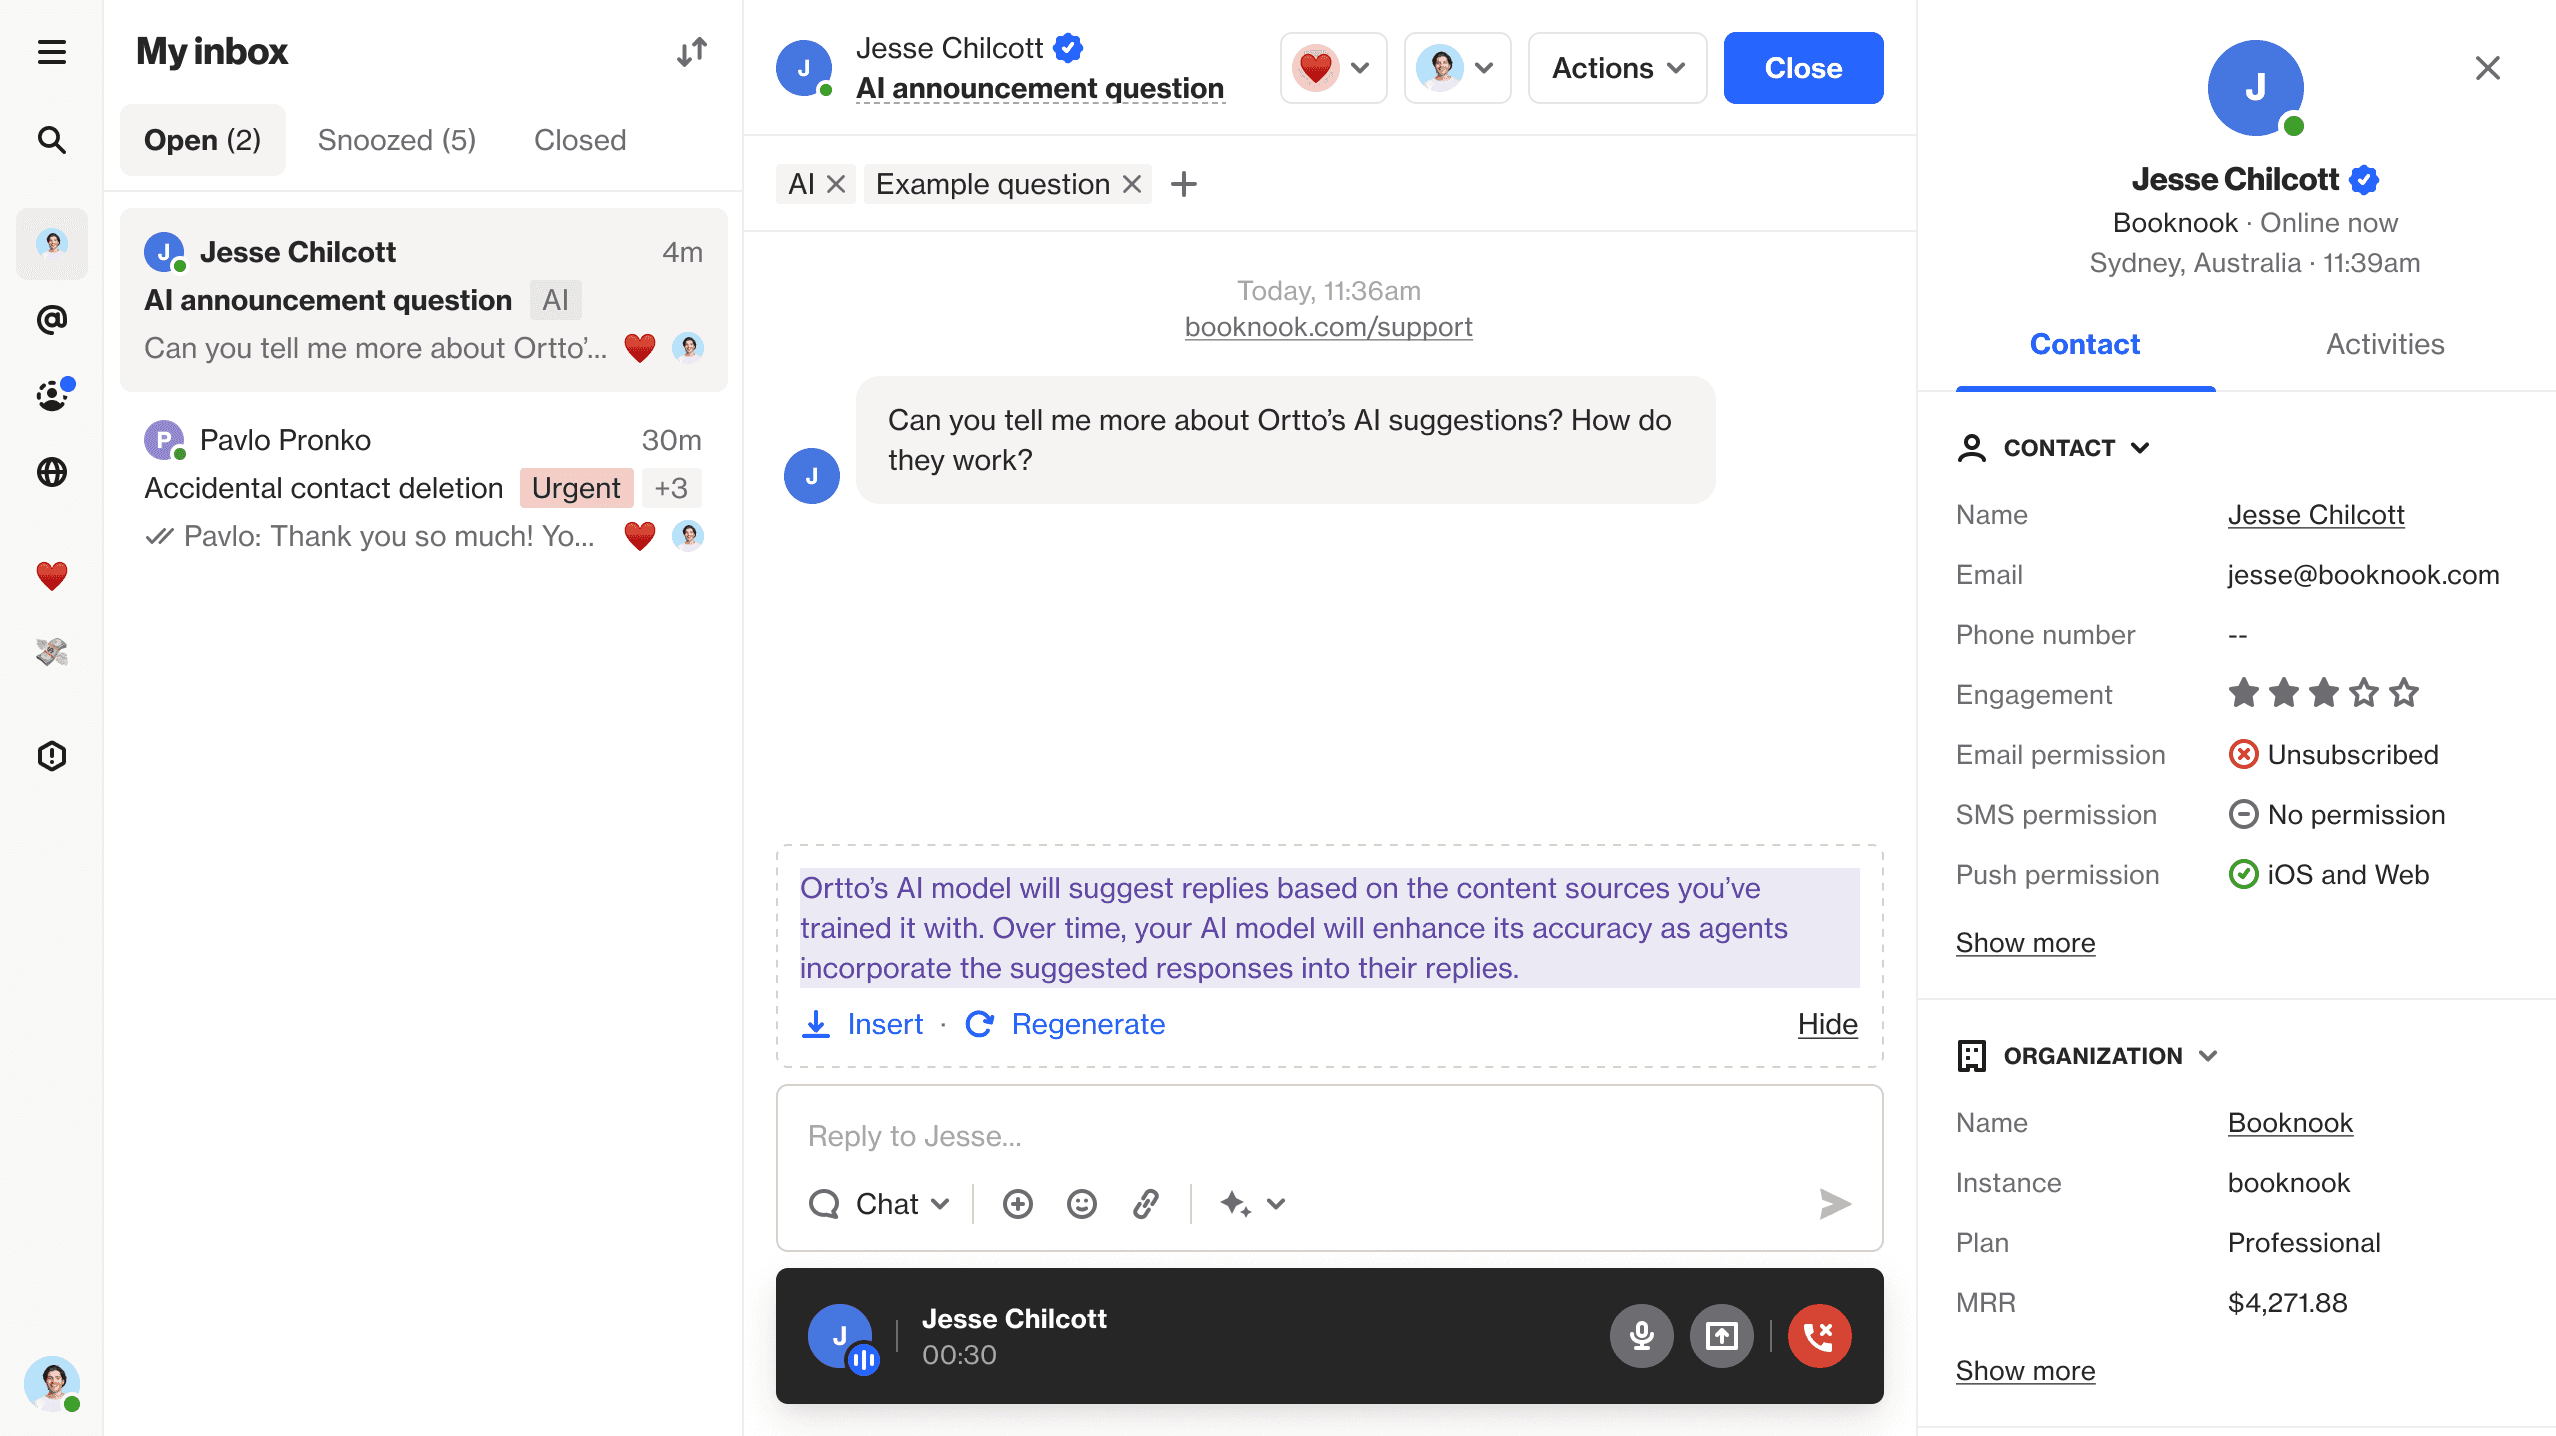Screen dimensions: 2556x1436
Task: Open the Actions dropdown
Action: tap(1617, 68)
